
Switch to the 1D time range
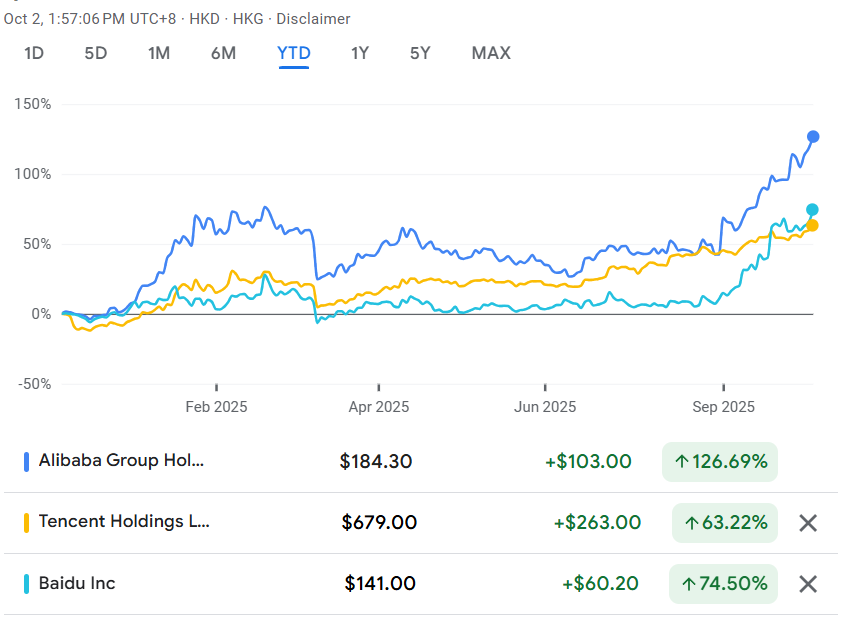click(34, 53)
